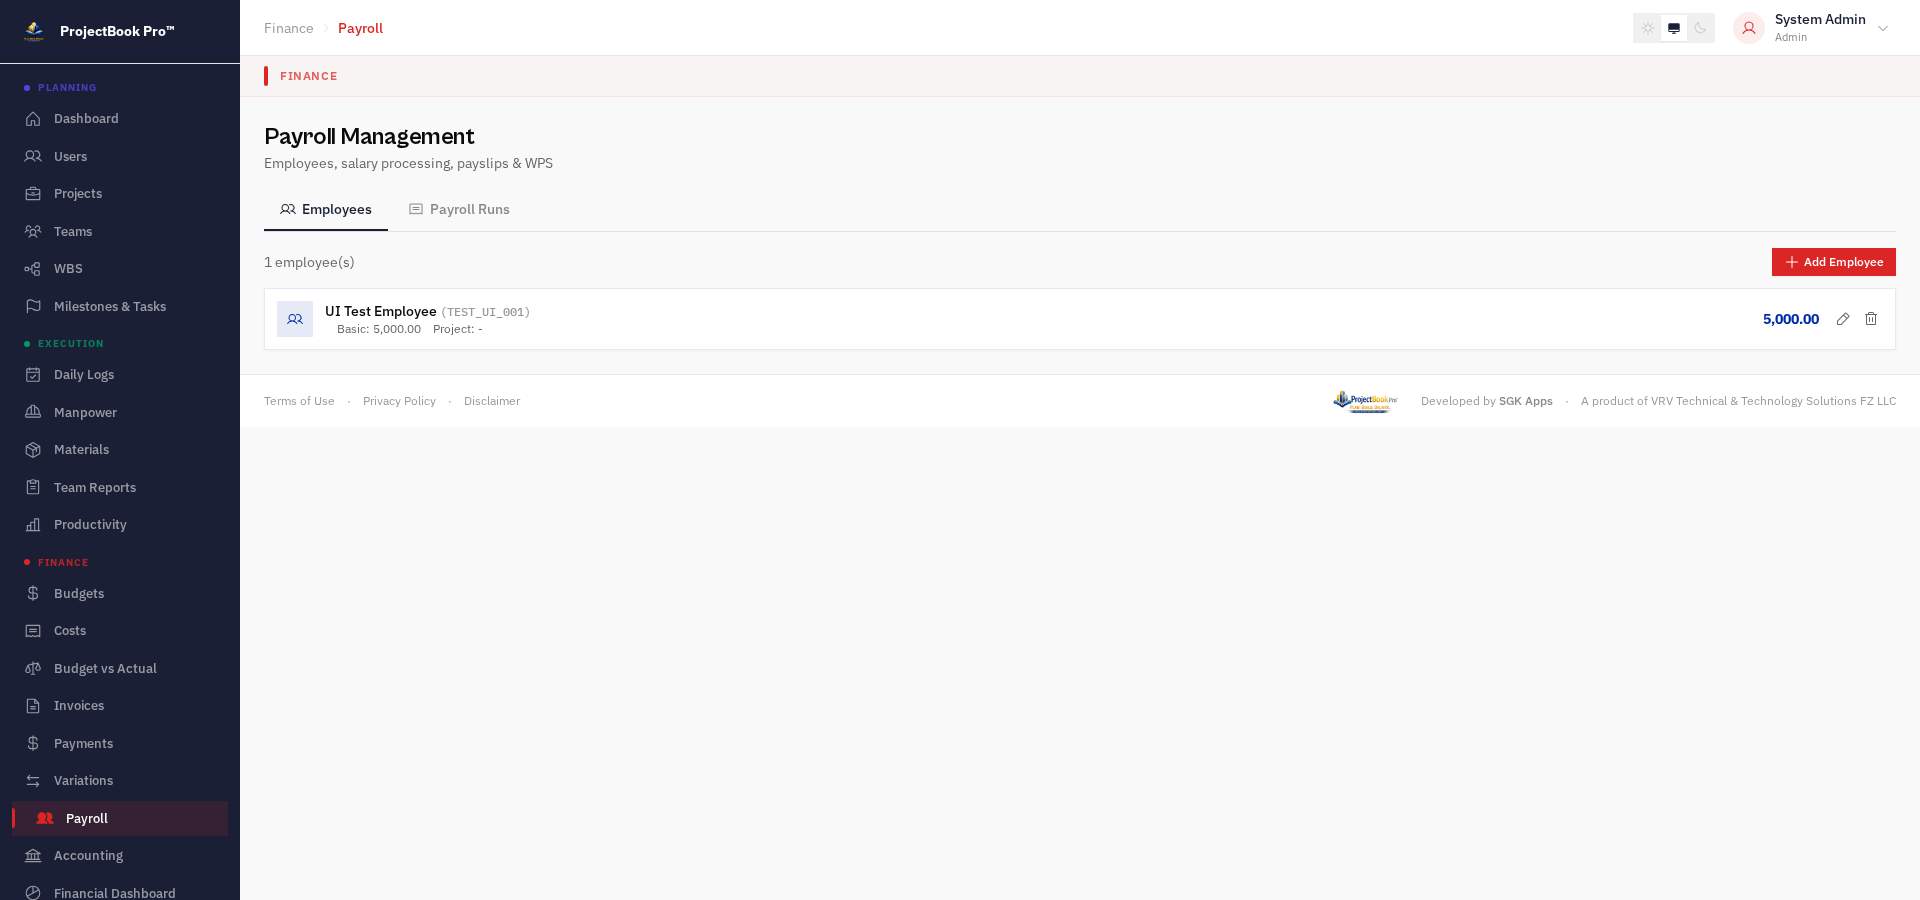Viewport: 1920px width, 900px height.
Task: Go to Payments page
Action: point(120,743)
